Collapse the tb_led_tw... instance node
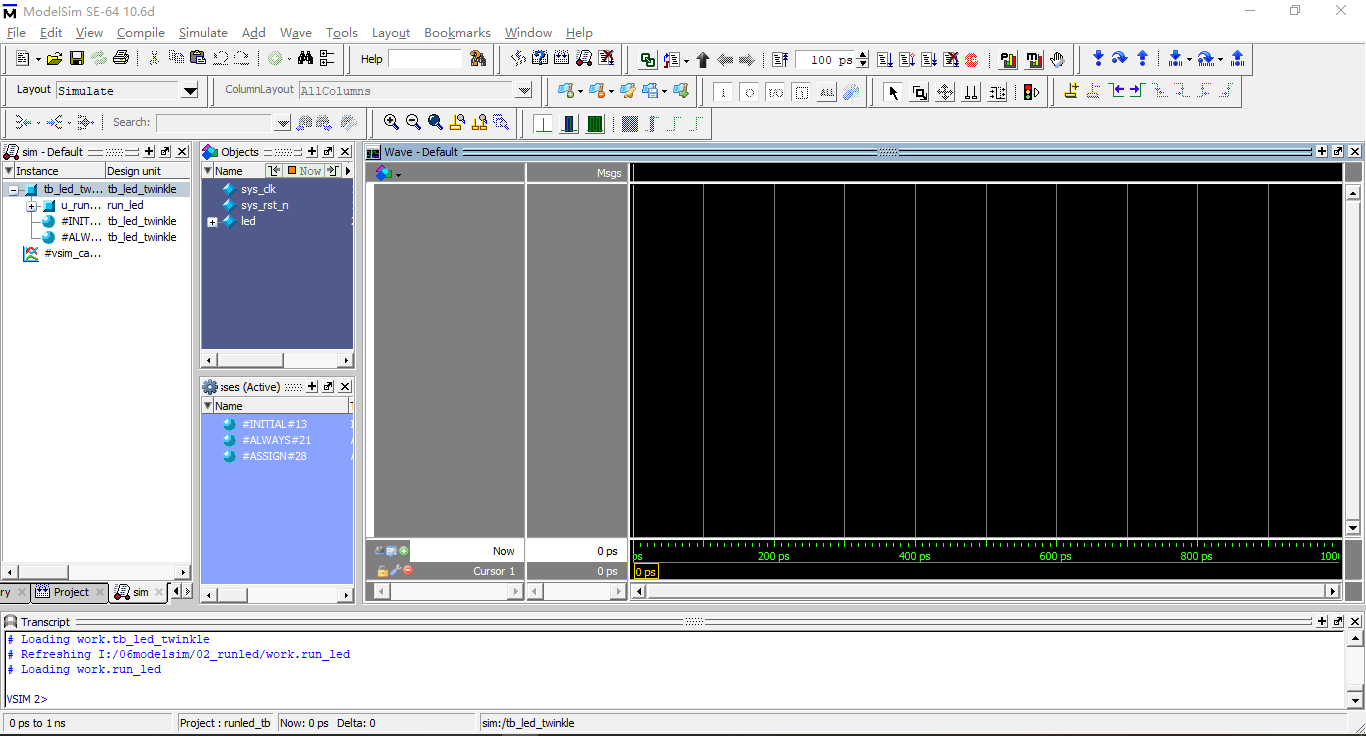The height and width of the screenshot is (736, 1366). (13, 189)
